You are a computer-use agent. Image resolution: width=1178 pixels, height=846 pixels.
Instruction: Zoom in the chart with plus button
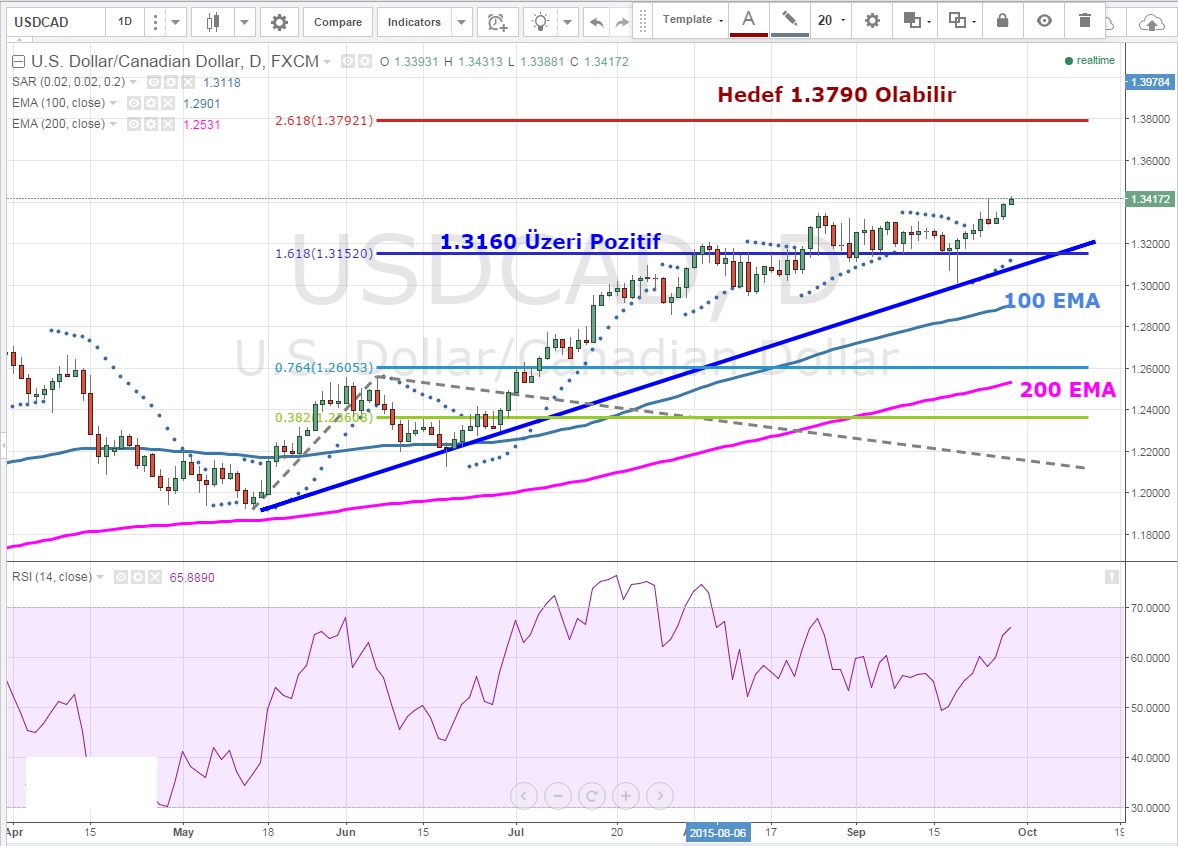[625, 796]
